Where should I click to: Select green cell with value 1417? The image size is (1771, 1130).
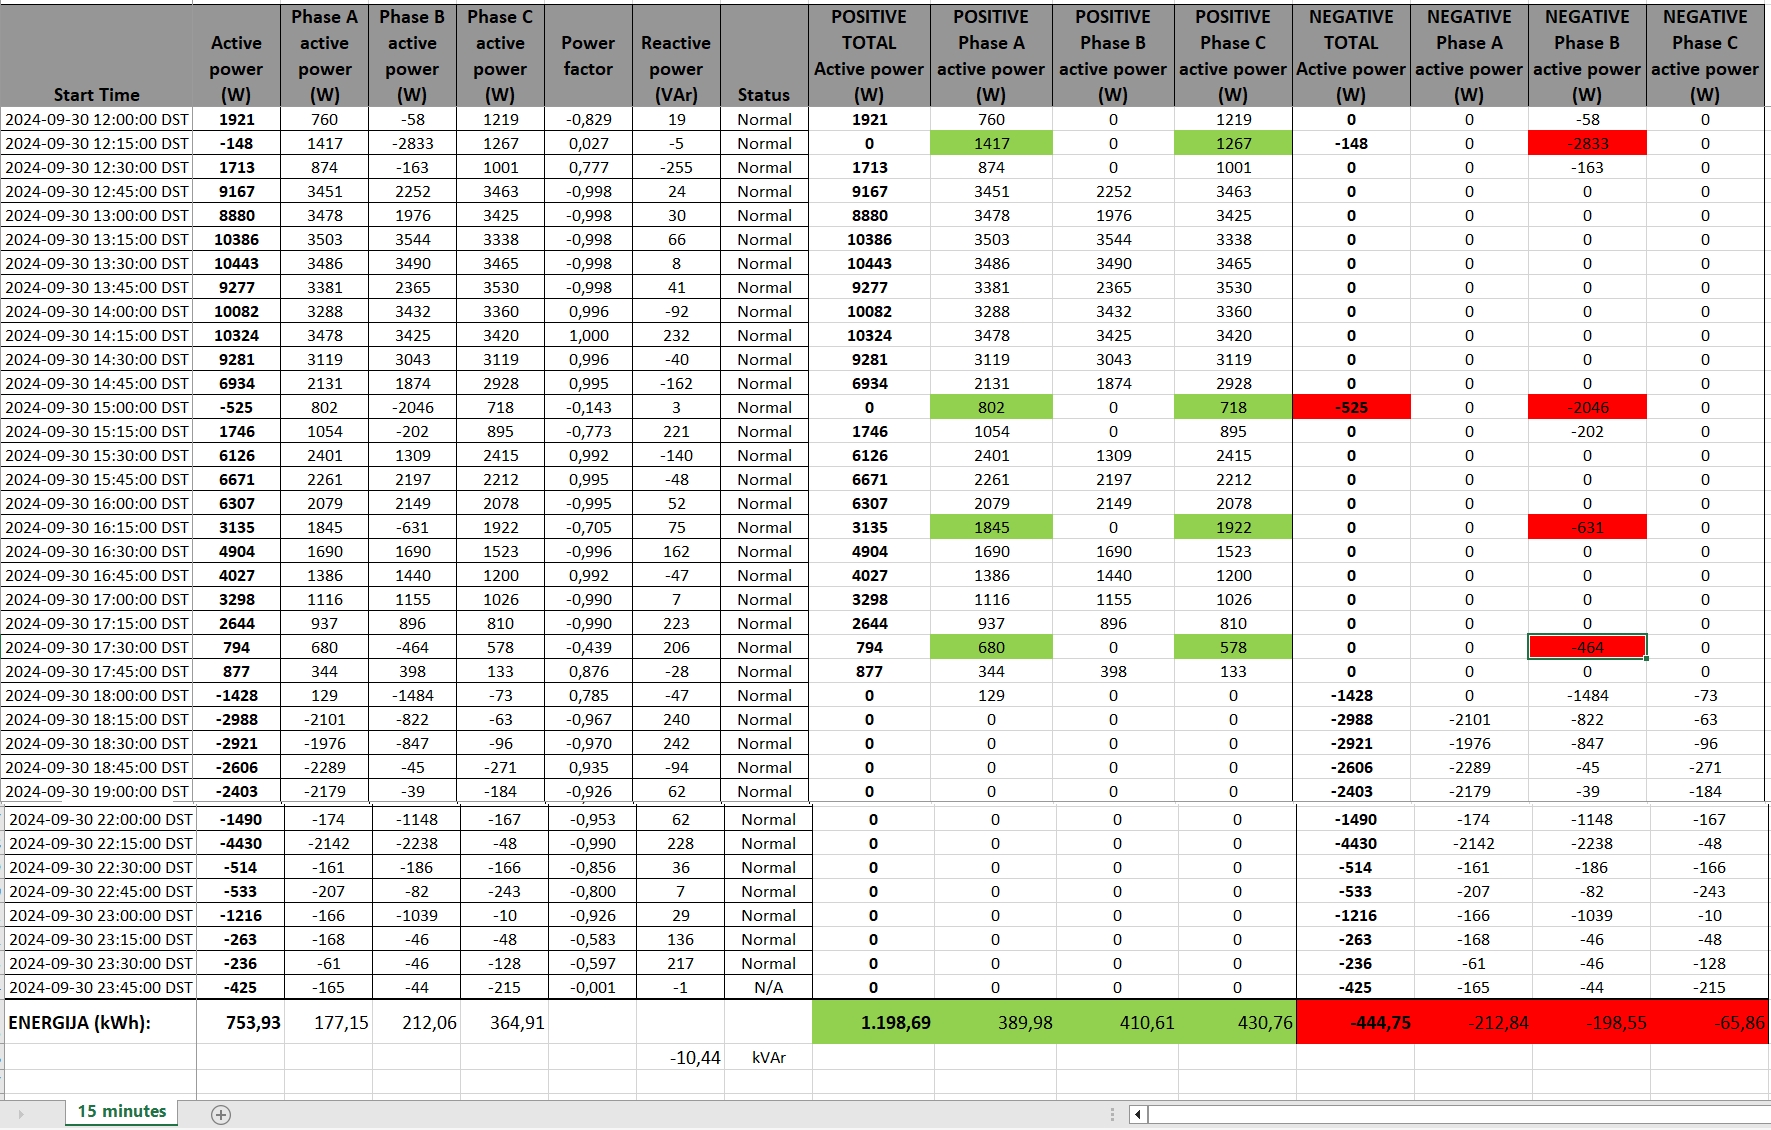click(x=991, y=143)
